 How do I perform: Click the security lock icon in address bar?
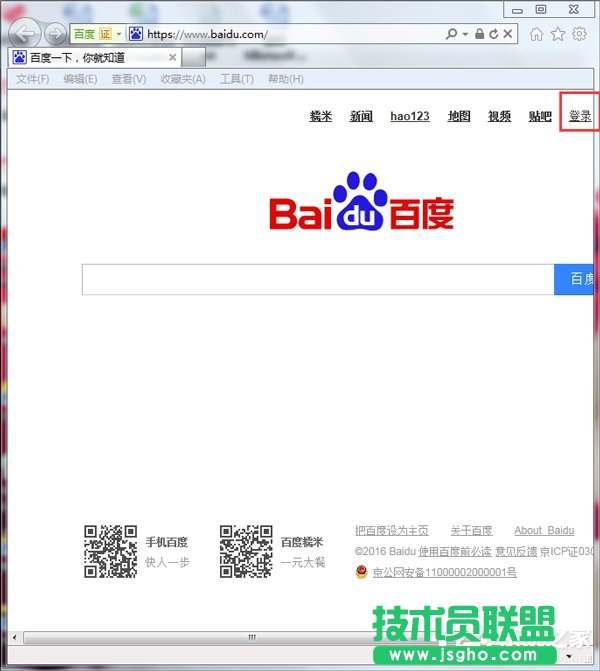[480, 34]
